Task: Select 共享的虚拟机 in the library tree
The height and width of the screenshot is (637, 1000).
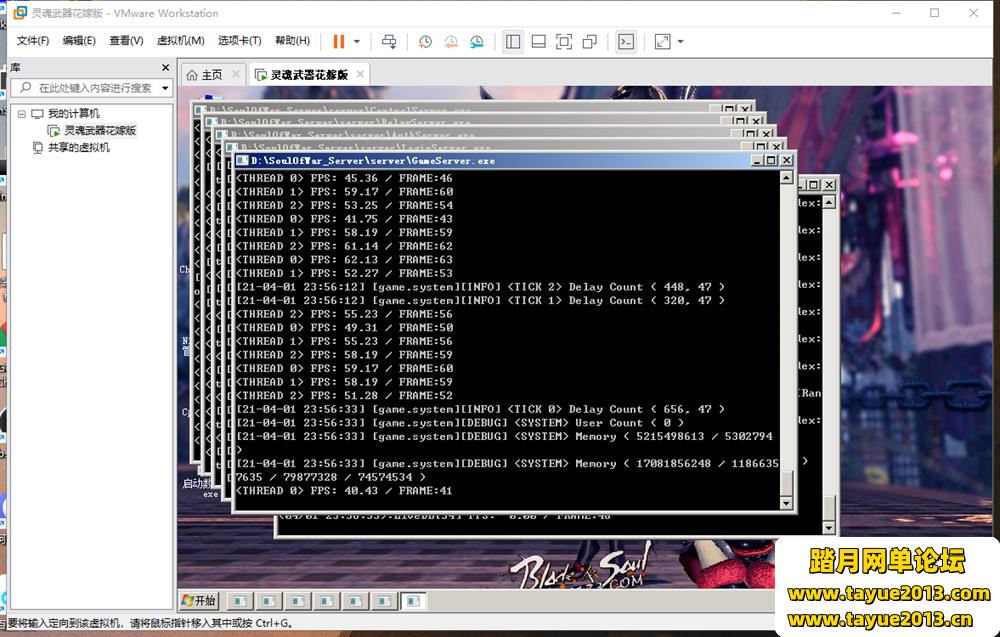Action: (x=79, y=148)
